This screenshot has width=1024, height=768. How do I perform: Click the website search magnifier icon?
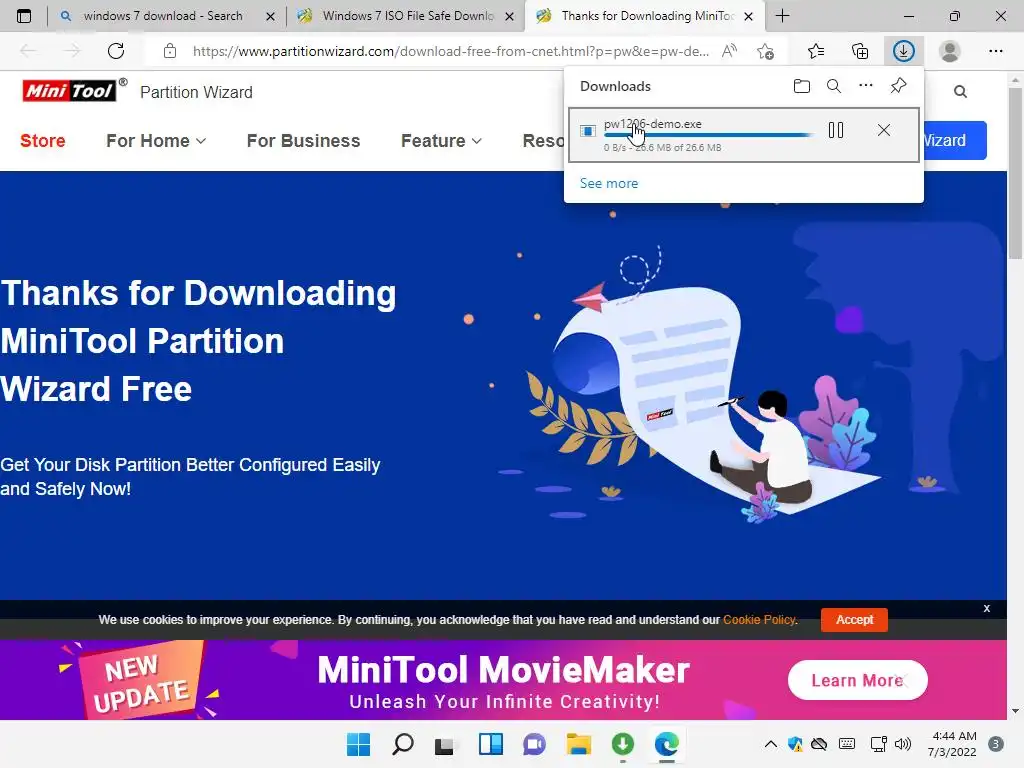[960, 91]
